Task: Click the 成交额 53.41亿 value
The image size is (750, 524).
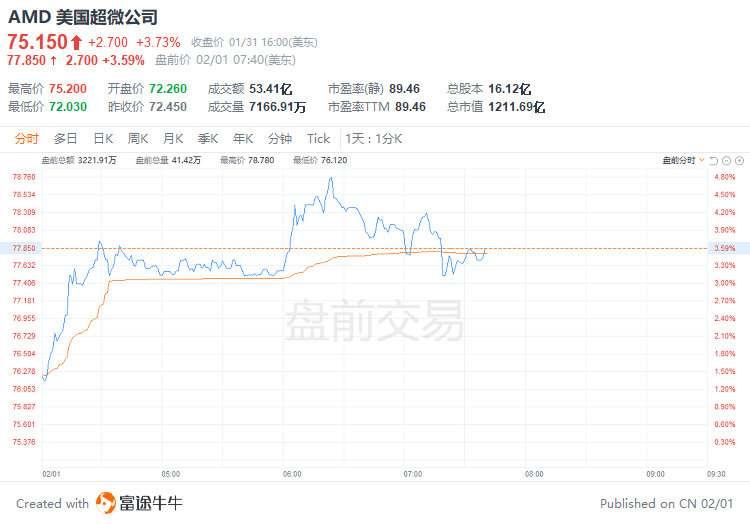Action: 270,89
